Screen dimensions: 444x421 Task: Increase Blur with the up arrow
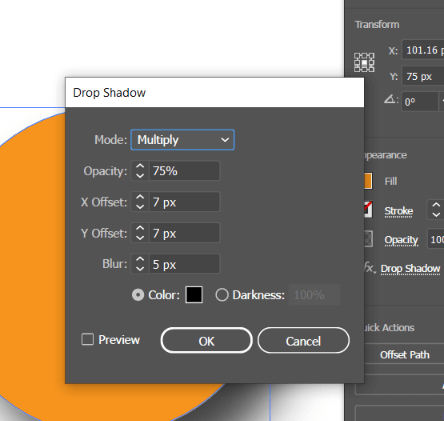click(140, 260)
